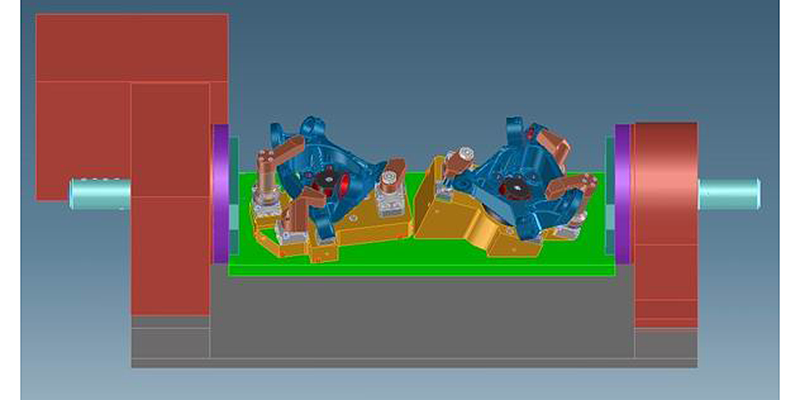Click the gray machine base

(420, 320)
